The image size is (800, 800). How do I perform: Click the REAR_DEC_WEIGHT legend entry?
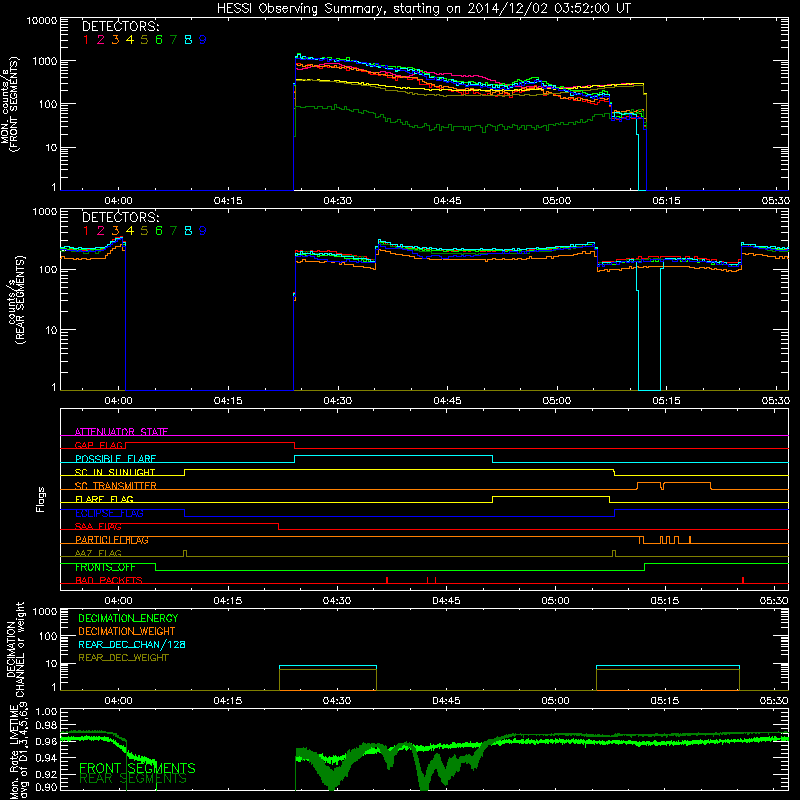click(x=123, y=658)
